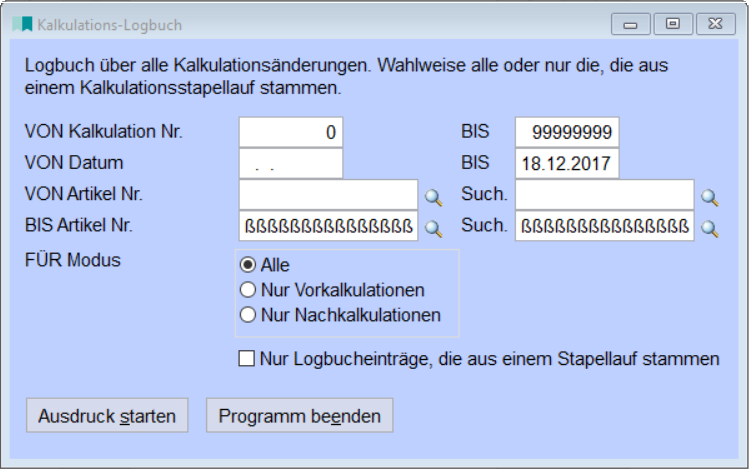Click the Kalkulations-Logbuch title bar bookmark icon
Screen dimensions: 749x469
point(22,24)
